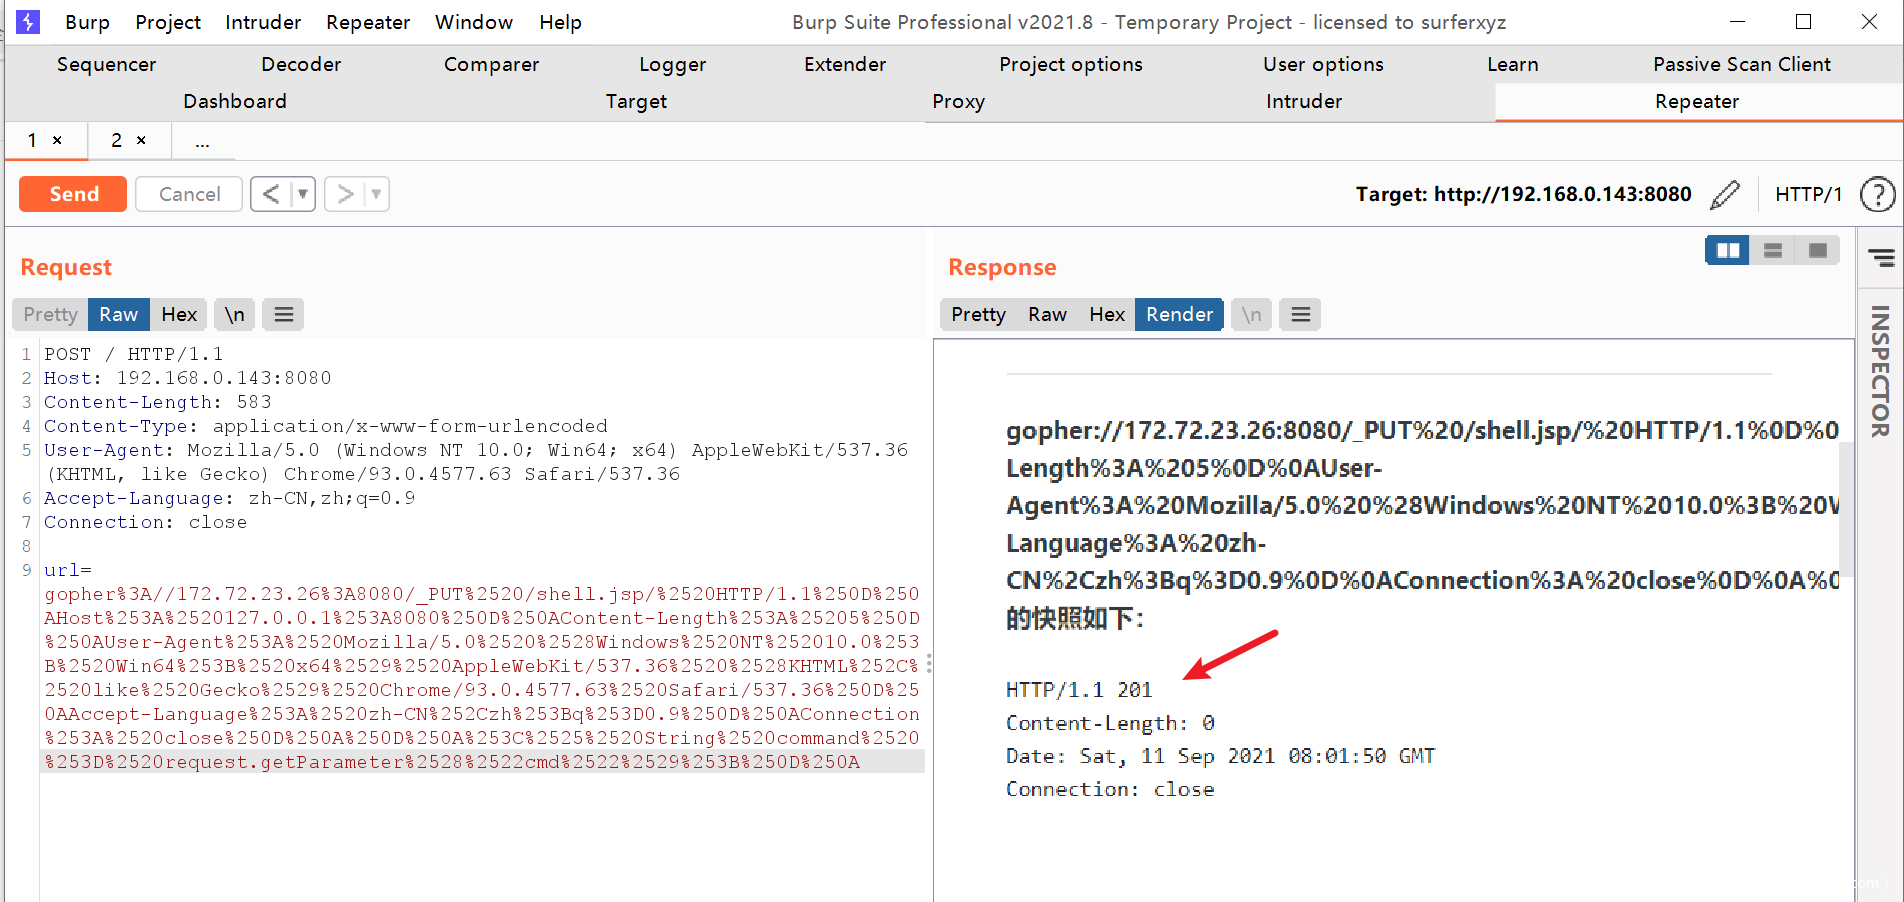The width and height of the screenshot is (1904, 902).
Task: Switch to the Comparer tab
Action: (x=491, y=64)
